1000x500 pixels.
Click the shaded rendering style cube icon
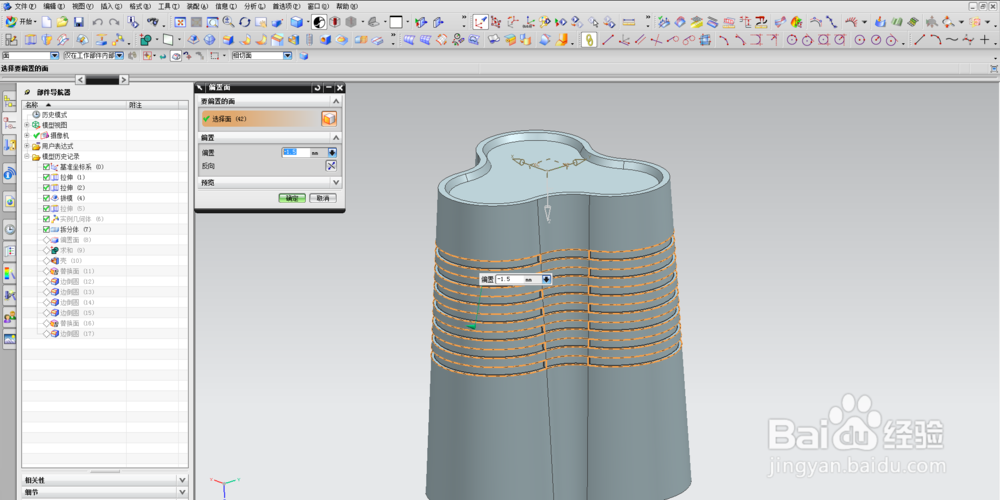tap(296, 22)
